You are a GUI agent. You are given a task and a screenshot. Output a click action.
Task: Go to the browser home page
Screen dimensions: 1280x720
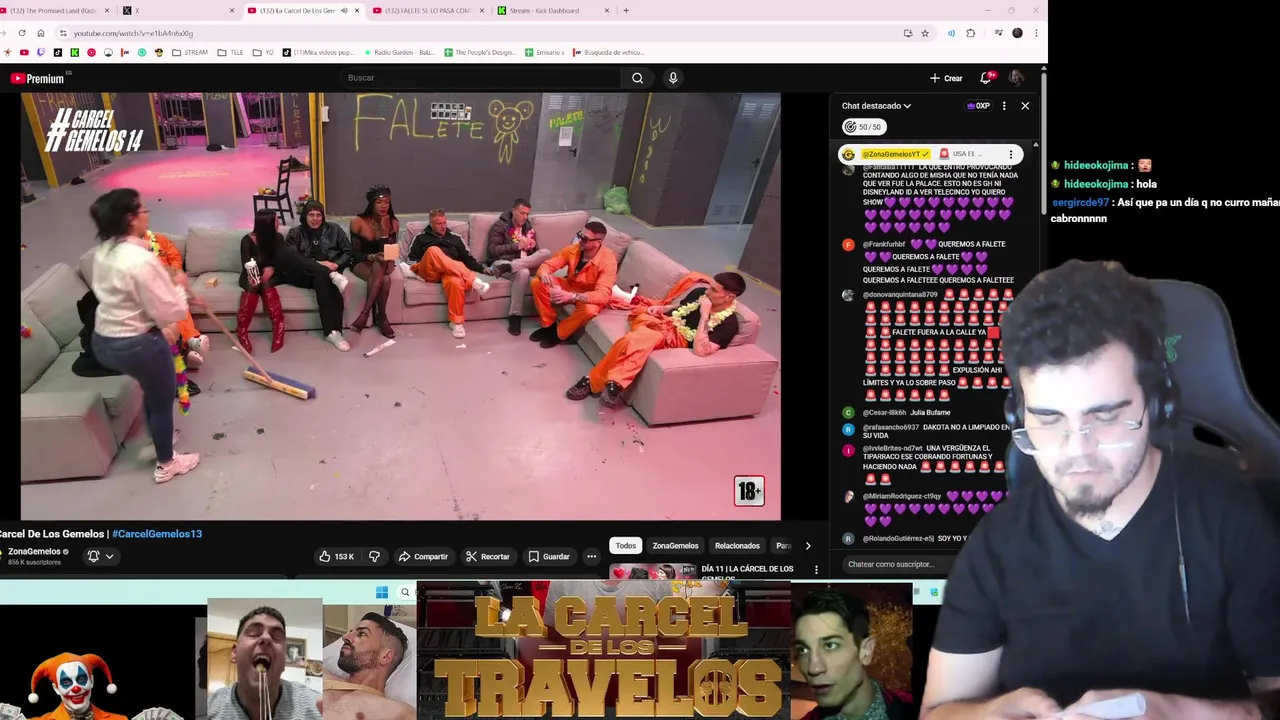40,33
